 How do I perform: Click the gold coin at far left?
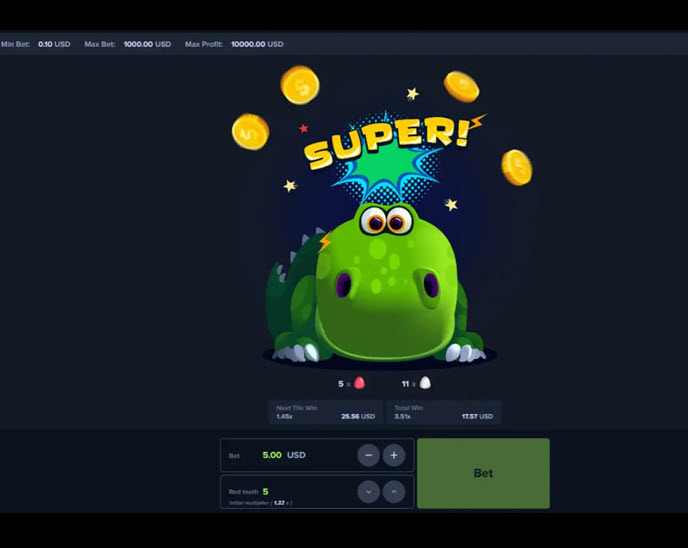[250, 131]
